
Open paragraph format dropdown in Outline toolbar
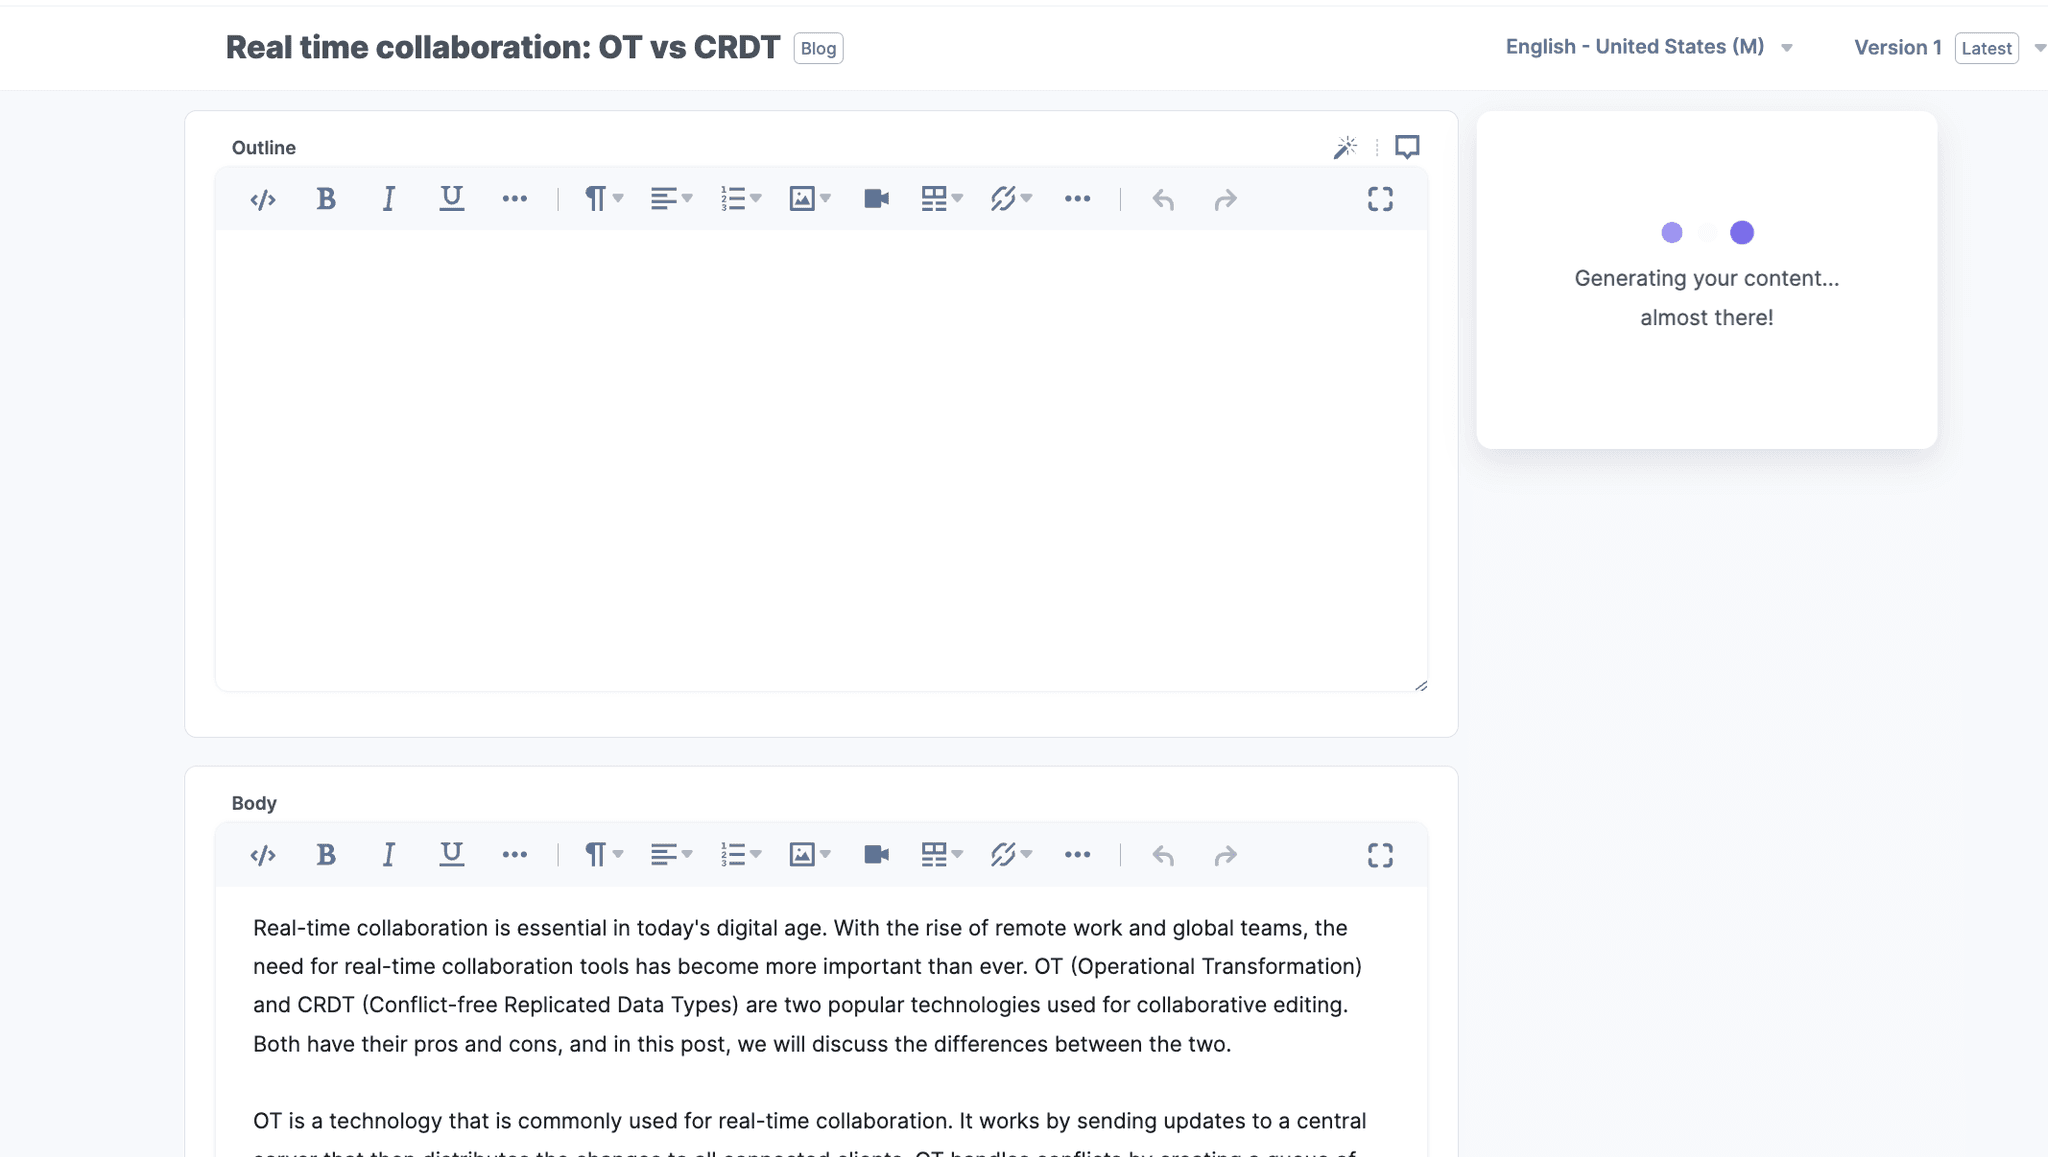point(603,199)
